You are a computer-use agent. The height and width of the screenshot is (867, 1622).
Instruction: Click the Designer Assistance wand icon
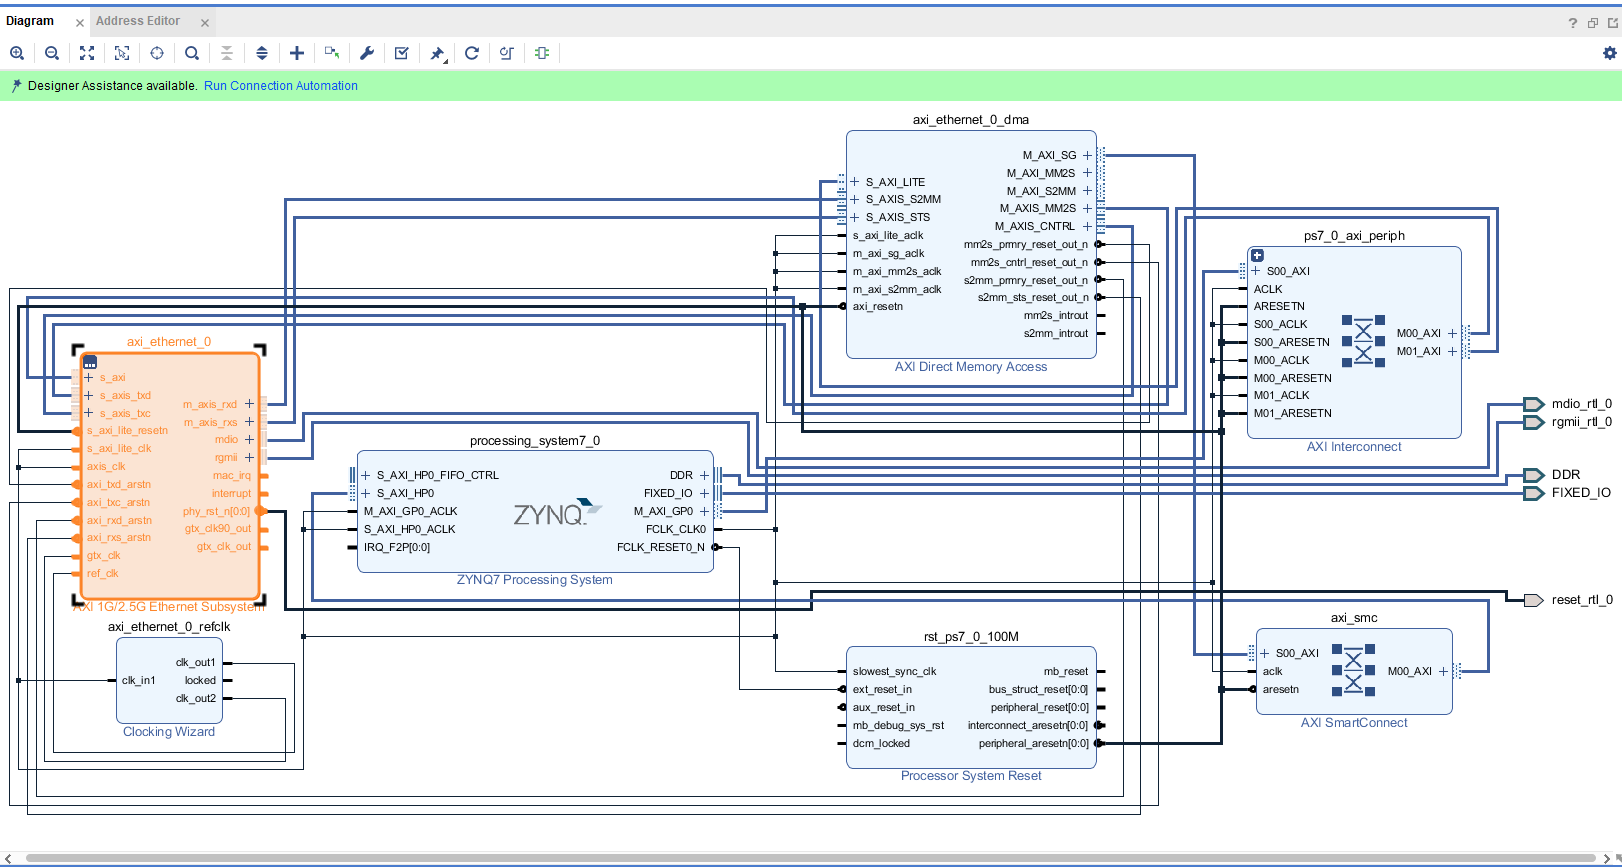click(16, 86)
